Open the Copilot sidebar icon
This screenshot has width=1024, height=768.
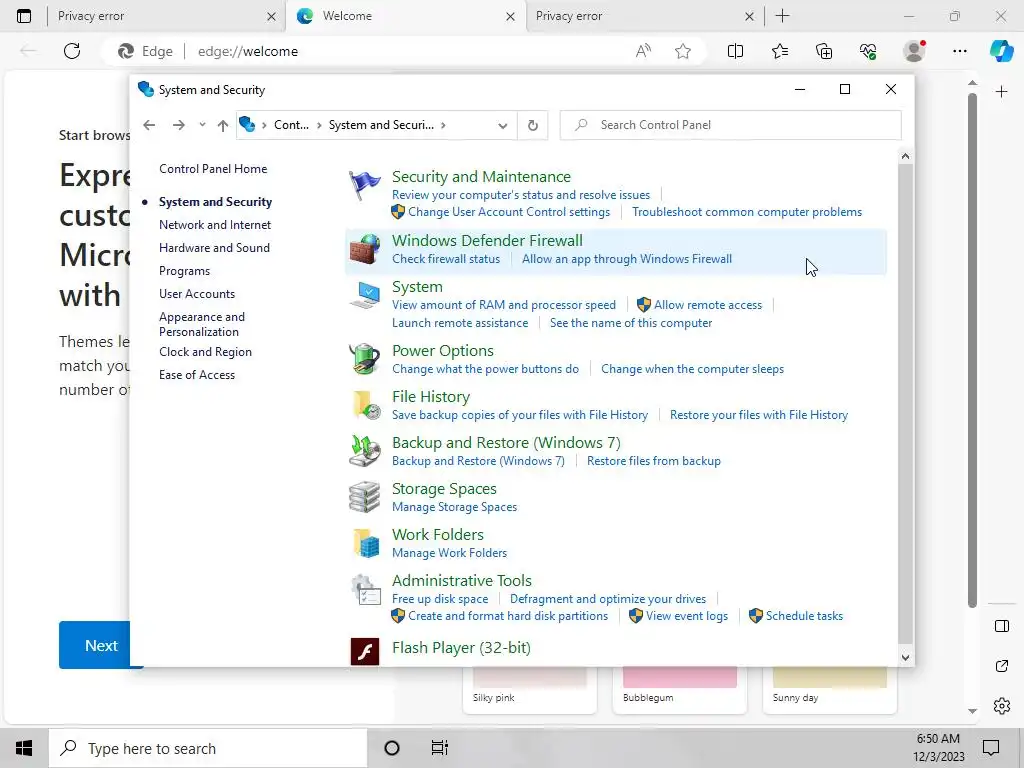tap(1002, 51)
